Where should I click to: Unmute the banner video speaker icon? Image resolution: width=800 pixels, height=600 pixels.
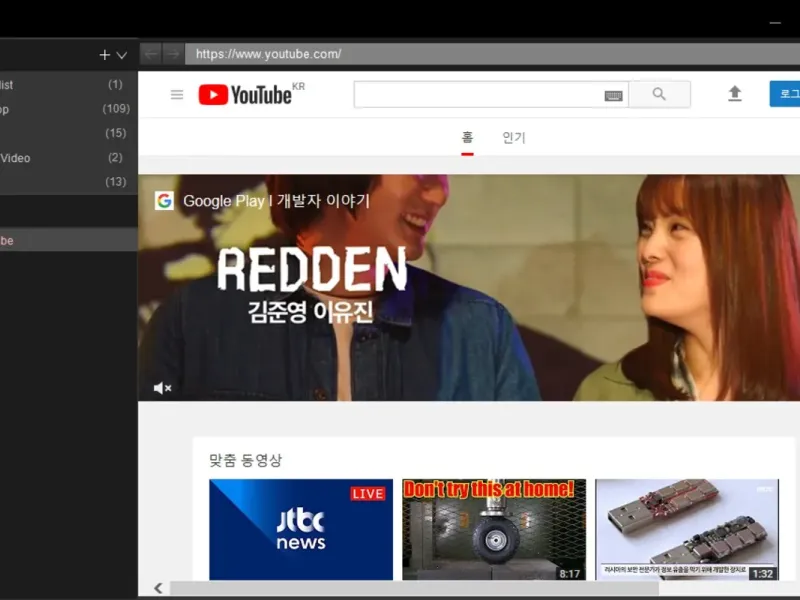(x=162, y=388)
